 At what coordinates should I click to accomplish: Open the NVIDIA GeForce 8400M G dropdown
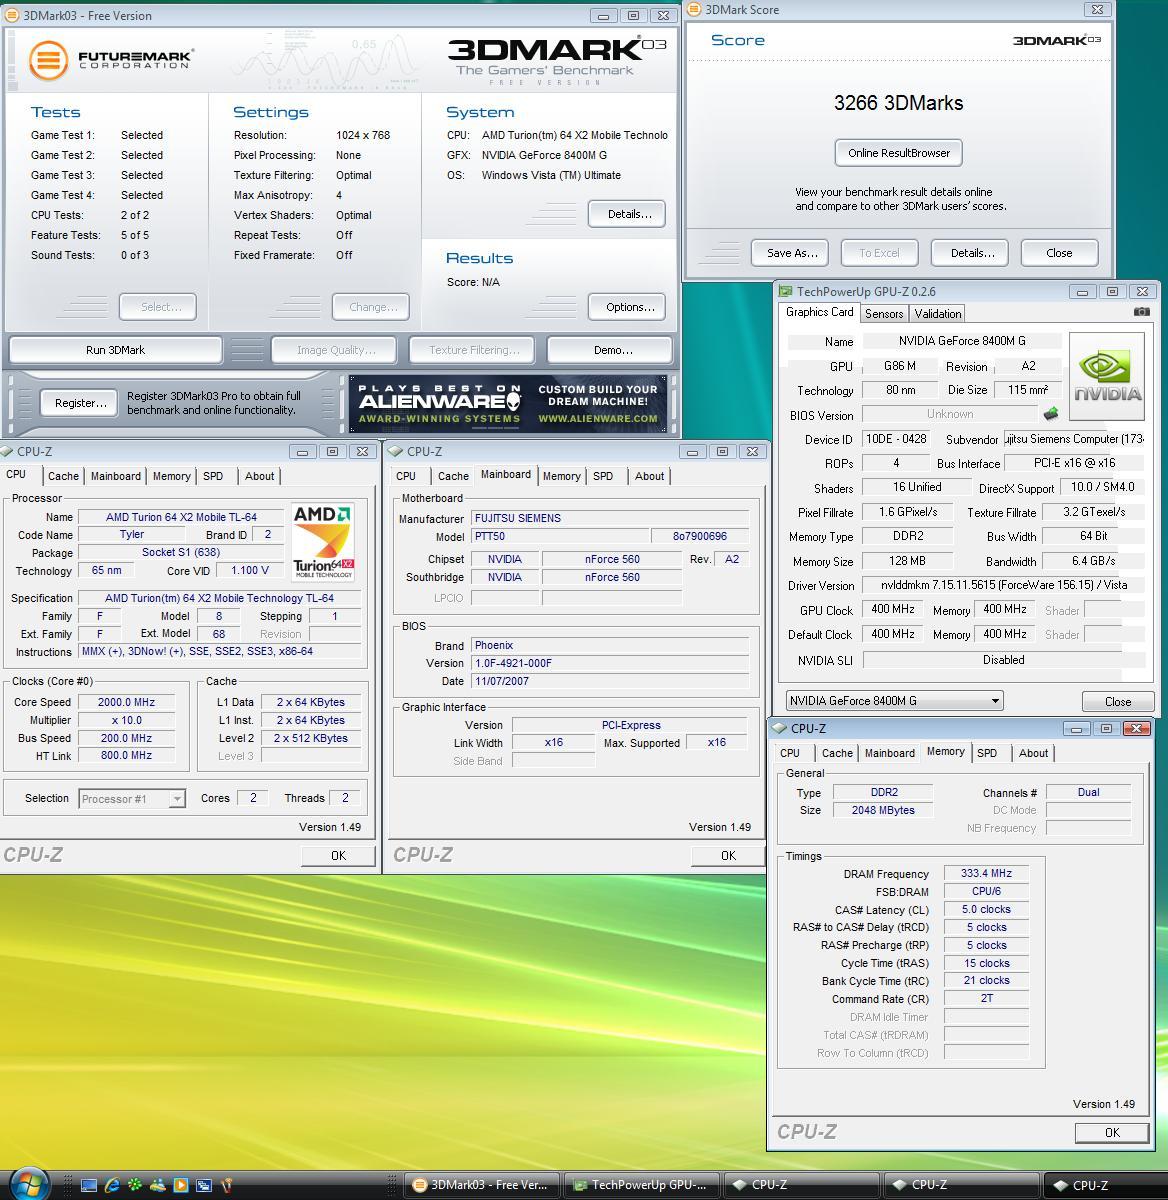pos(894,701)
